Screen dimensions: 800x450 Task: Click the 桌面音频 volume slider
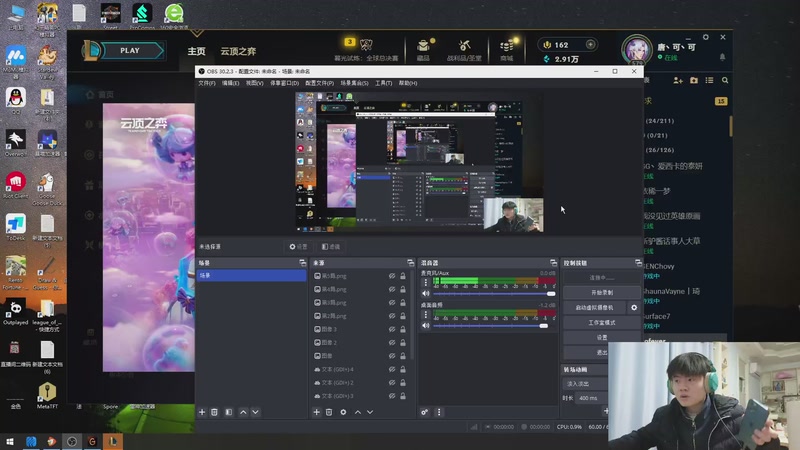click(494, 326)
